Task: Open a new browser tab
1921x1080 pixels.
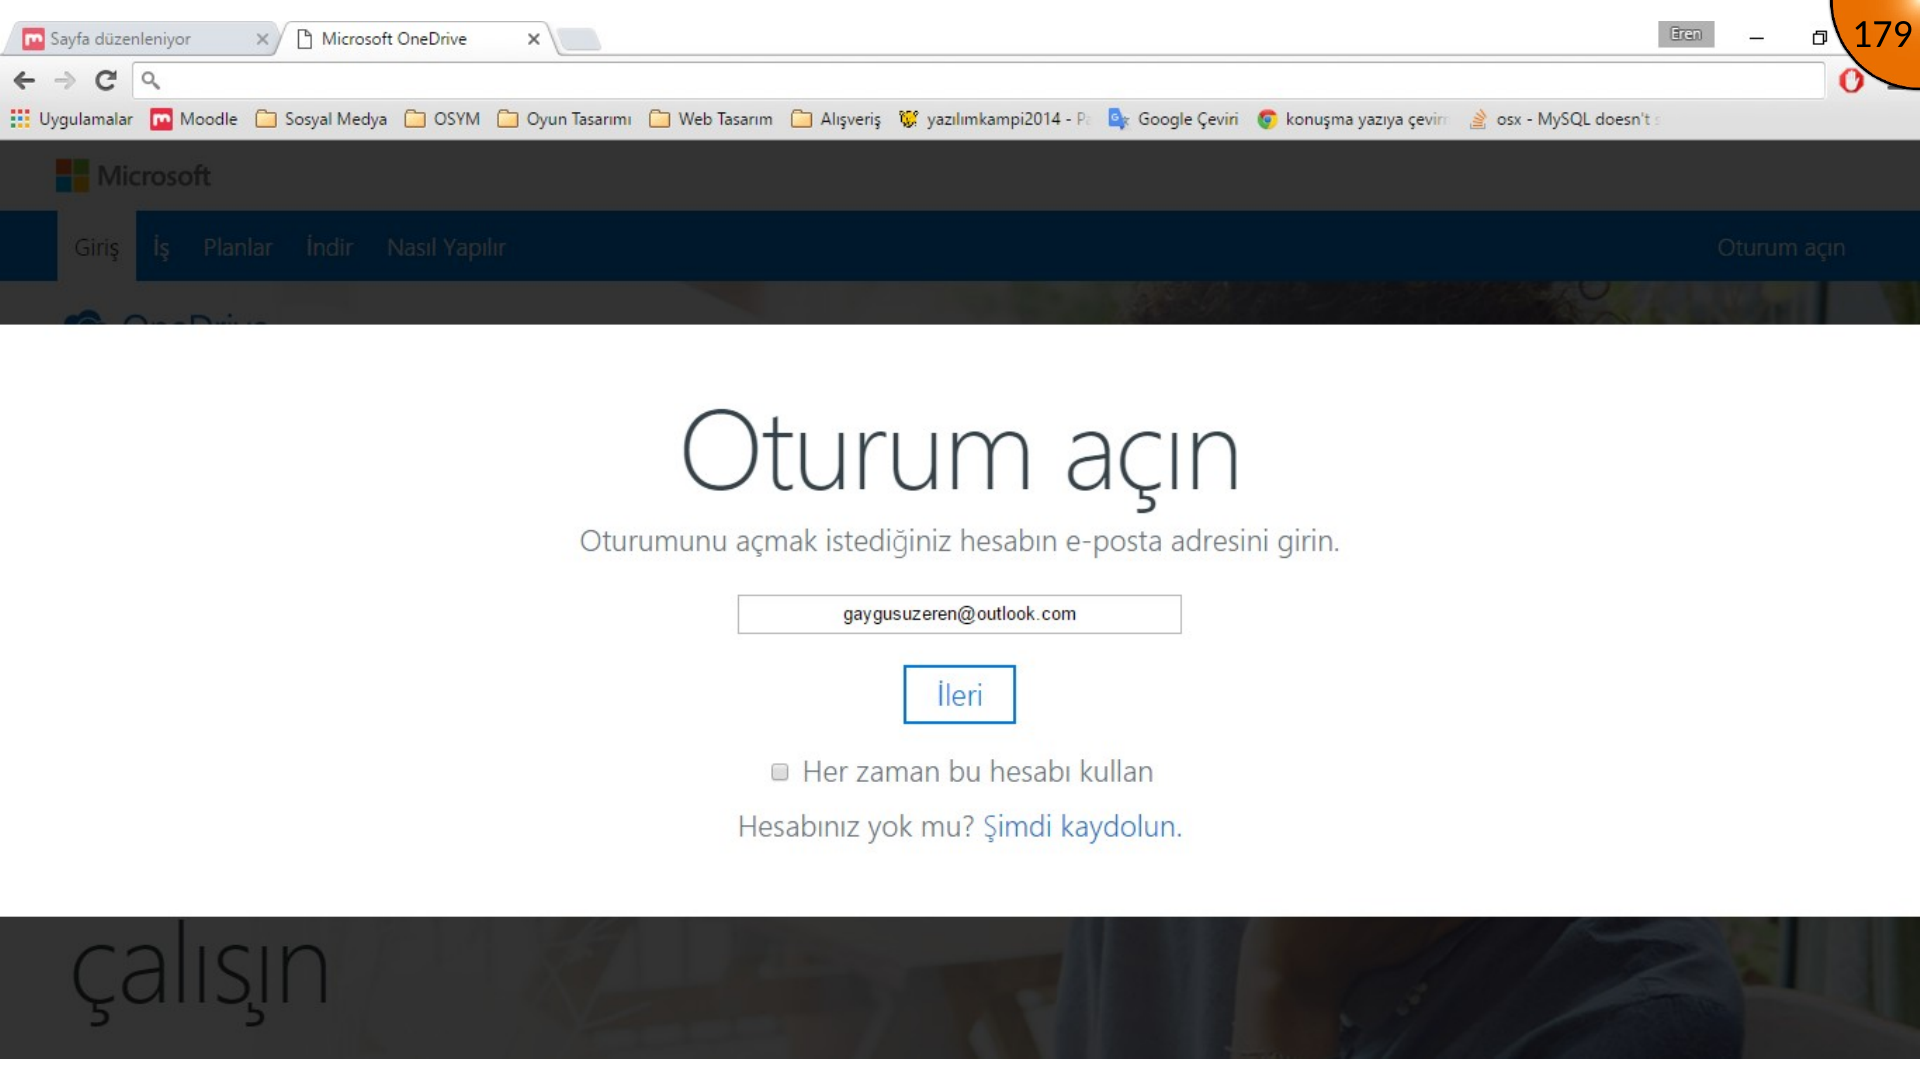Action: (579, 40)
